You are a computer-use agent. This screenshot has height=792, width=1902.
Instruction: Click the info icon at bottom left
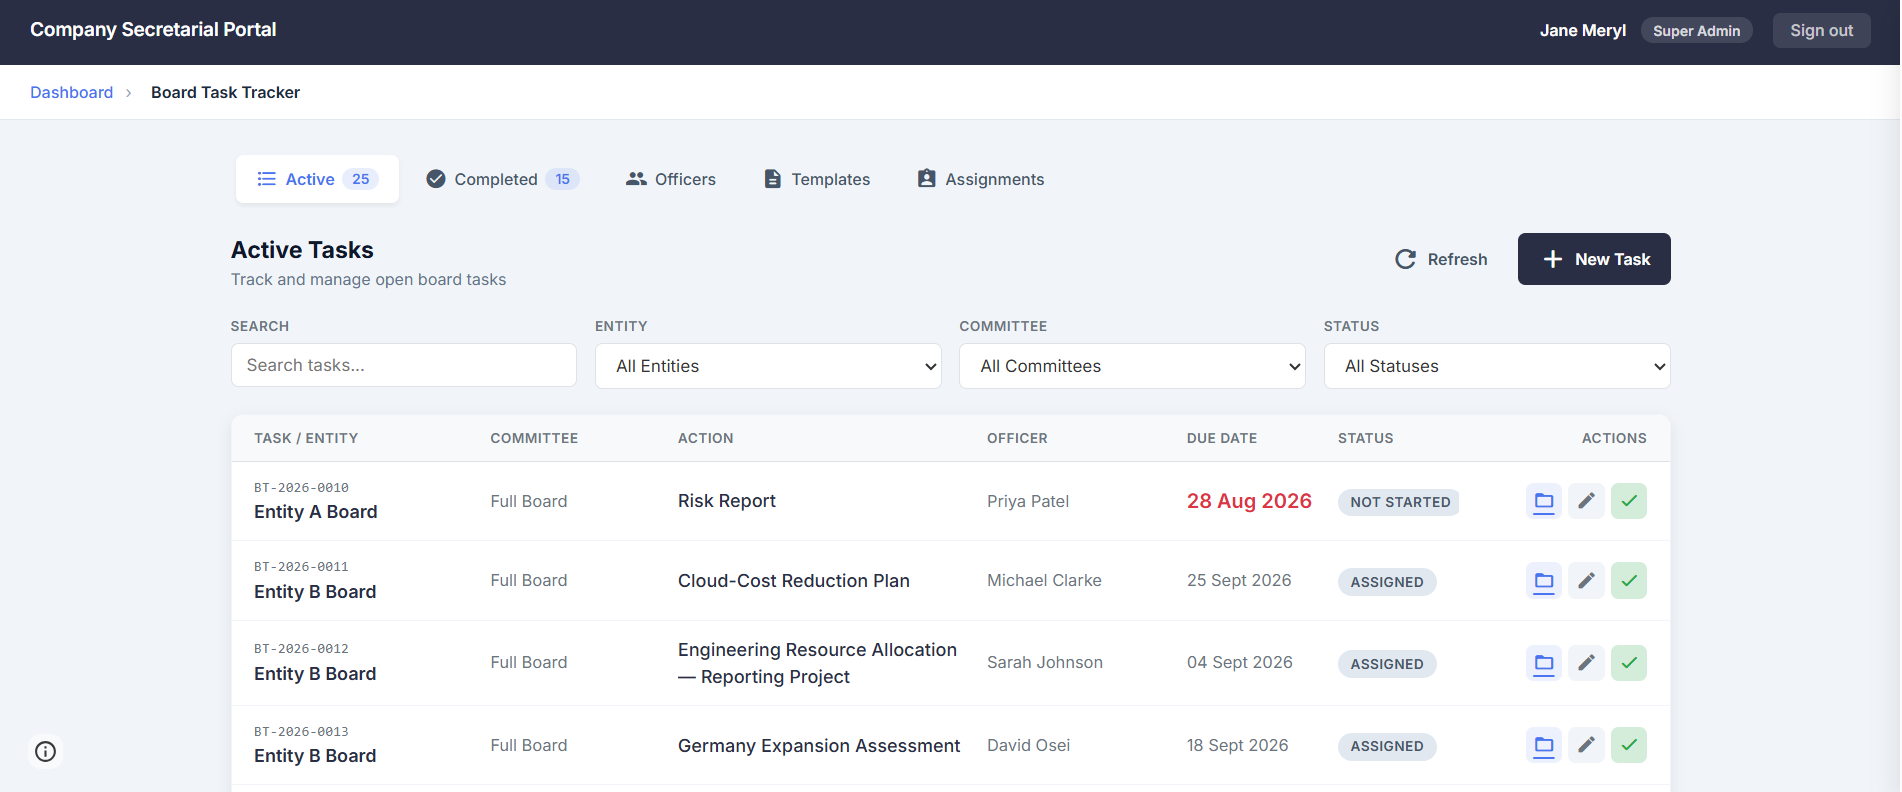pos(45,751)
